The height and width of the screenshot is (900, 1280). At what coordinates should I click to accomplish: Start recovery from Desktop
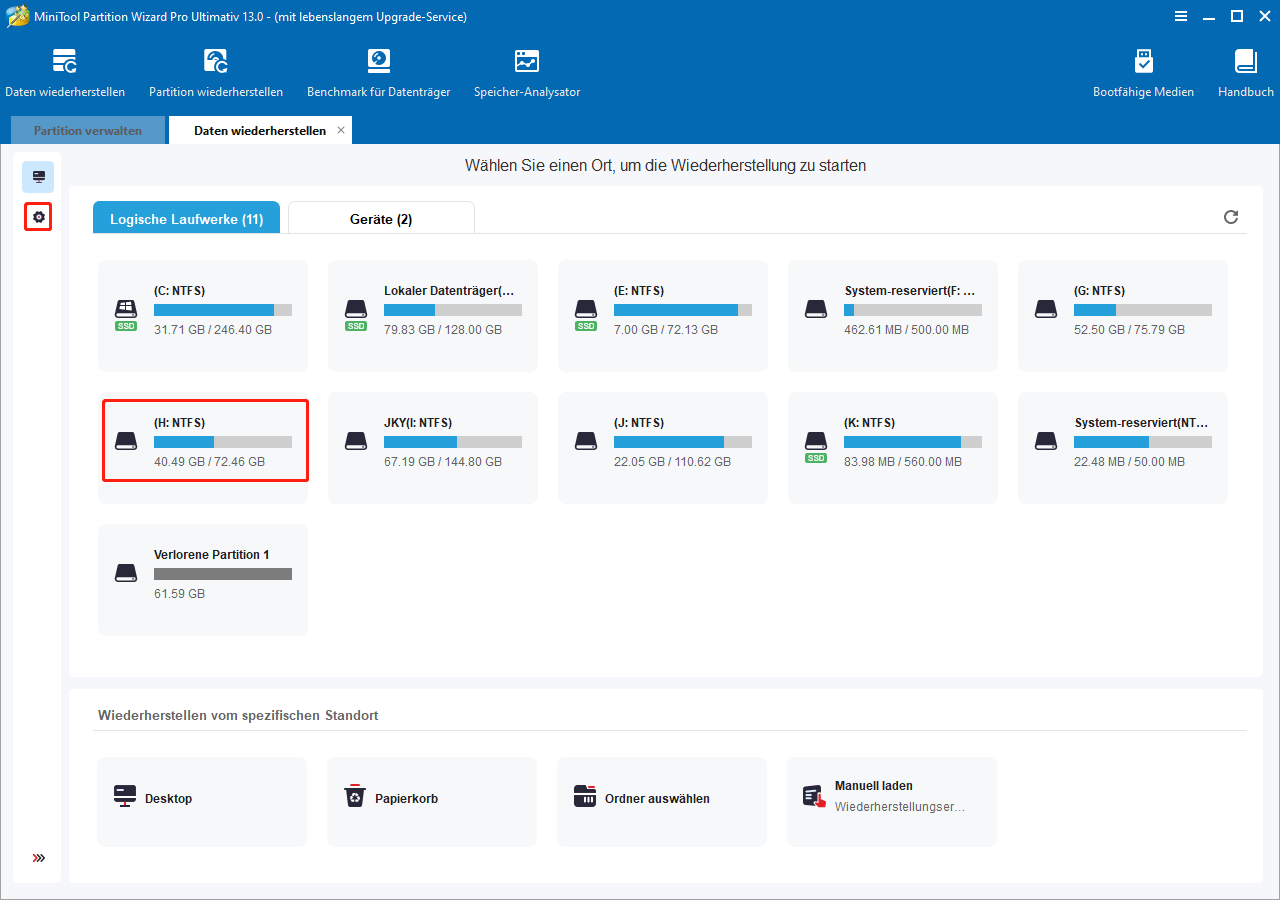[202, 798]
